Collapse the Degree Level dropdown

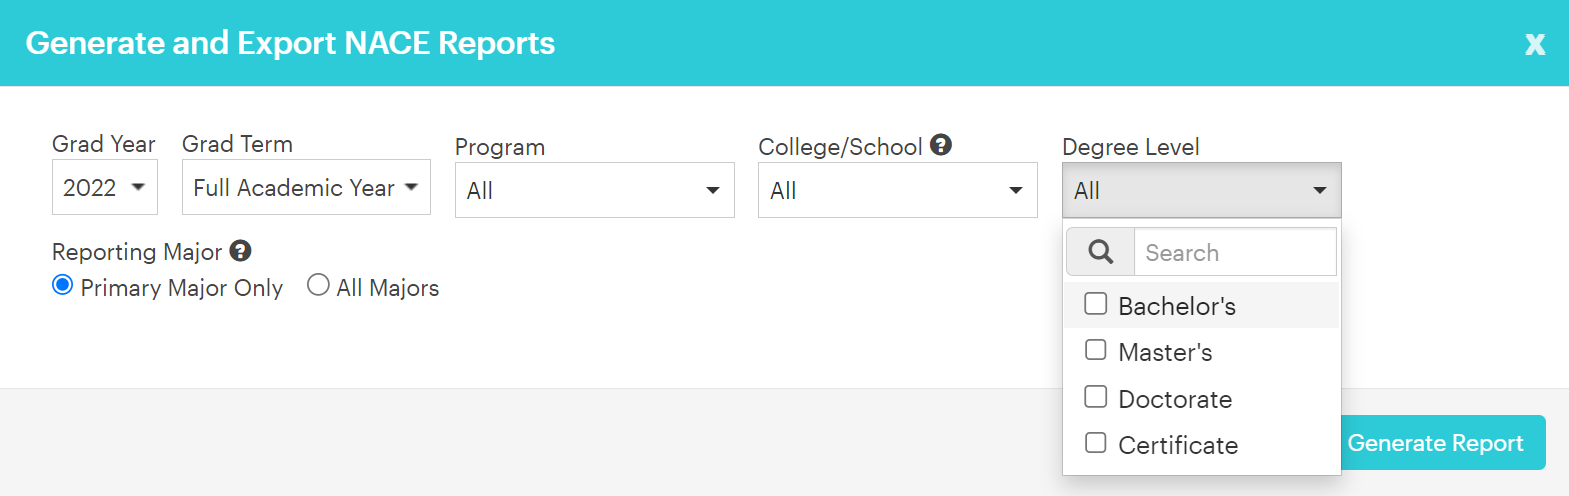coord(1201,190)
